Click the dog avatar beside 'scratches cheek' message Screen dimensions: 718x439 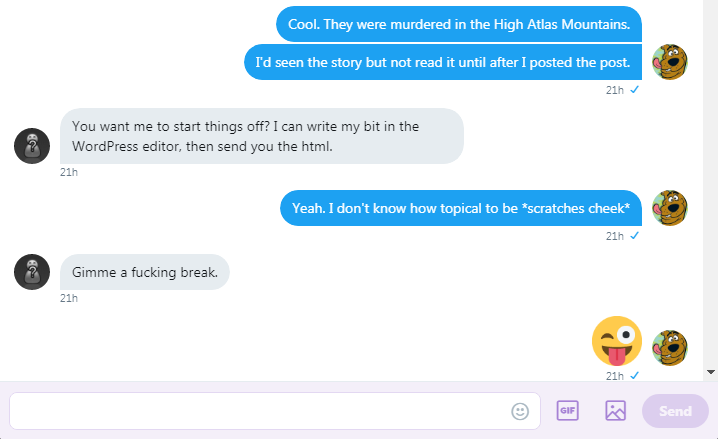tap(669, 208)
